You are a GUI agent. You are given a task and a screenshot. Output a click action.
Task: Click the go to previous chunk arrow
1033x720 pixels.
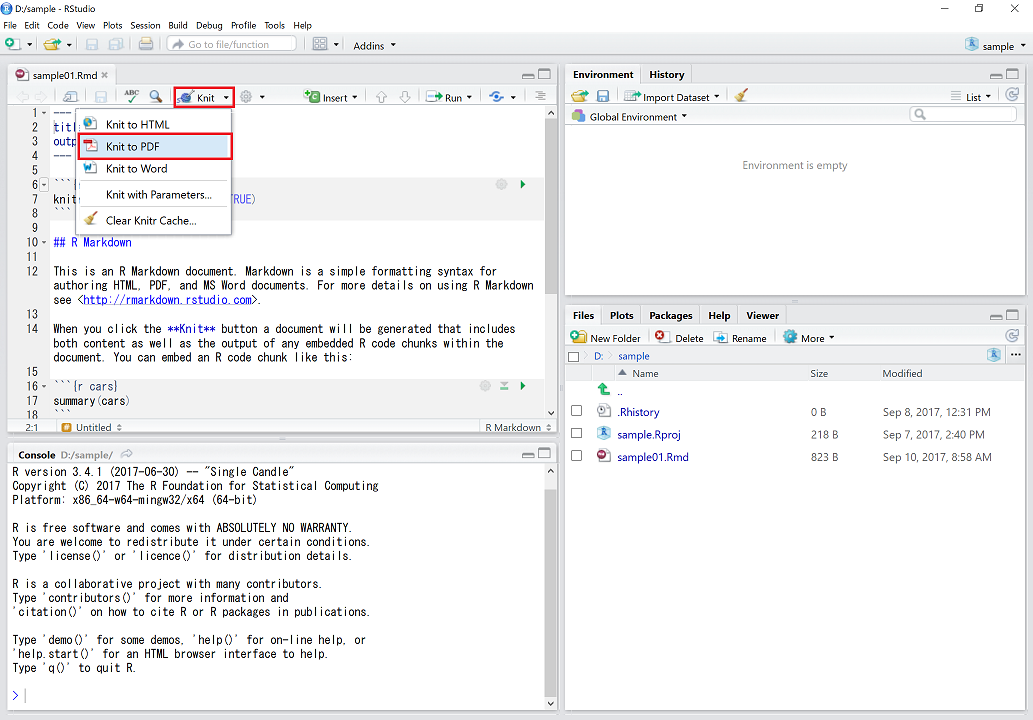[x=381, y=97]
